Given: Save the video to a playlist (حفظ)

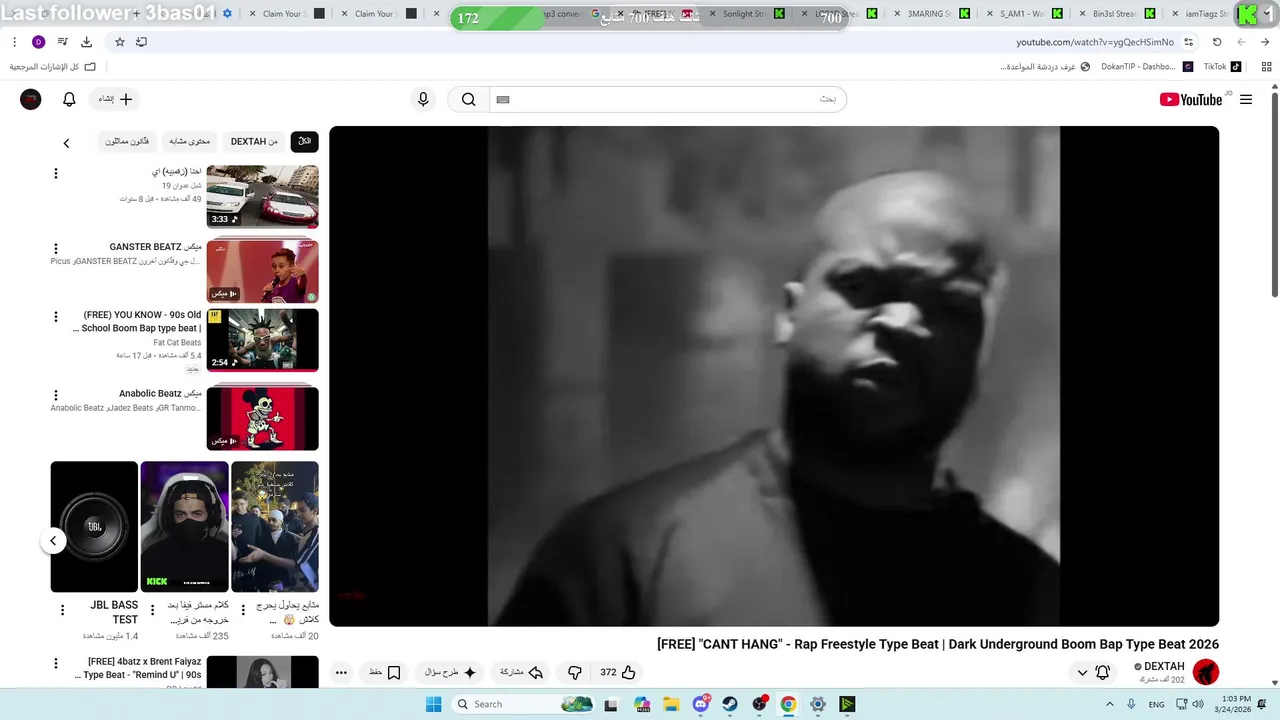Looking at the screenshot, I should (x=386, y=673).
